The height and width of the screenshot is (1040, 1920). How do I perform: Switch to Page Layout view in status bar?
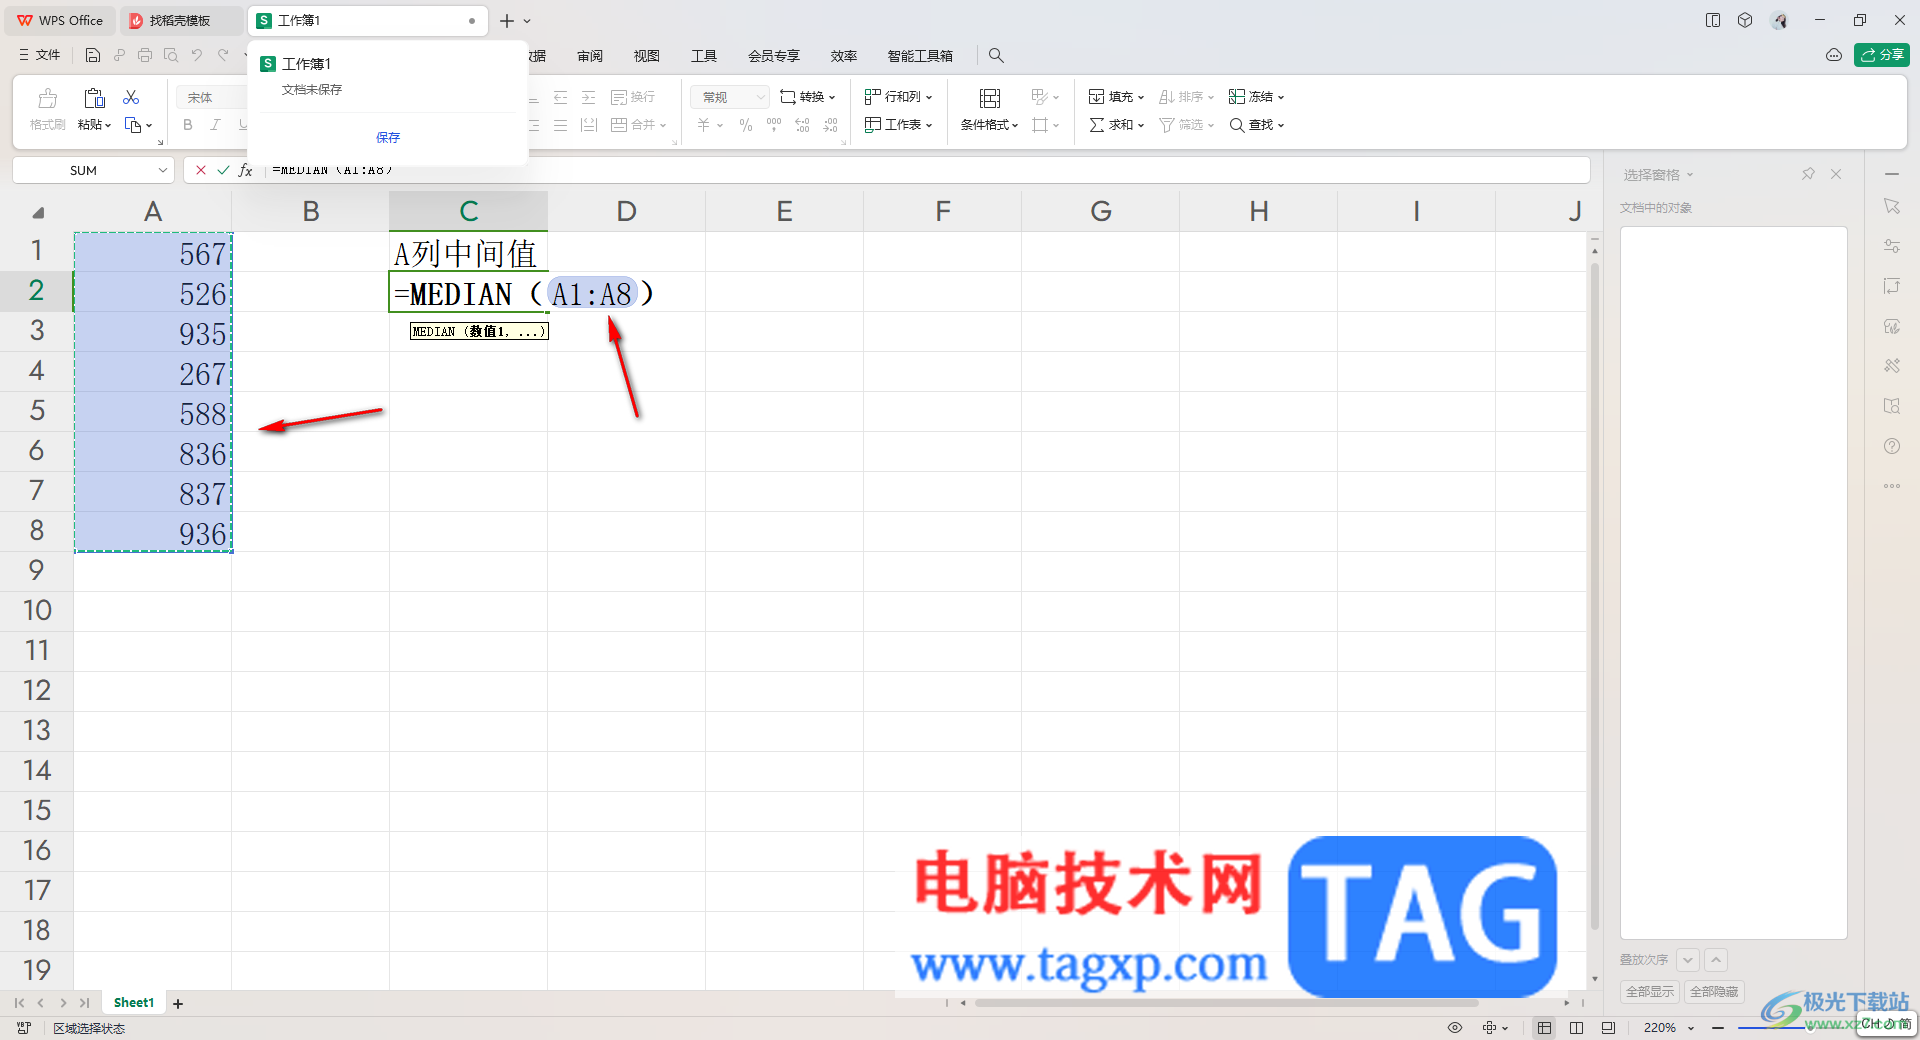(1608, 1028)
